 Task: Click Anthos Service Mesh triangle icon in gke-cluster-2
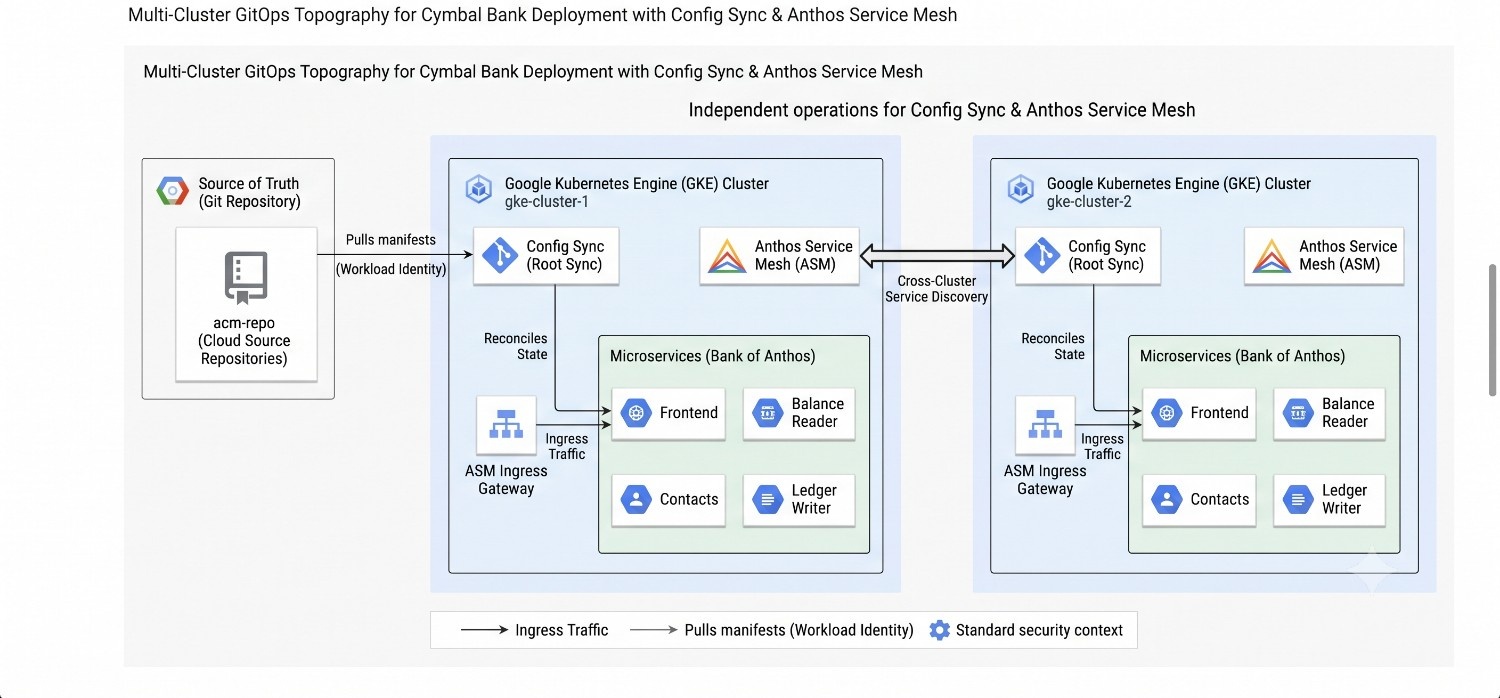(1272, 256)
